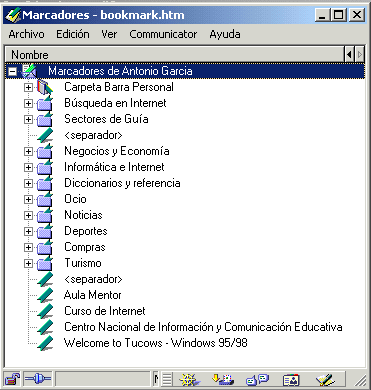This screenshot has height=390, width=371.
Task: Click the Búsqueda en Internet folder icon
Action: coord(45,103)
